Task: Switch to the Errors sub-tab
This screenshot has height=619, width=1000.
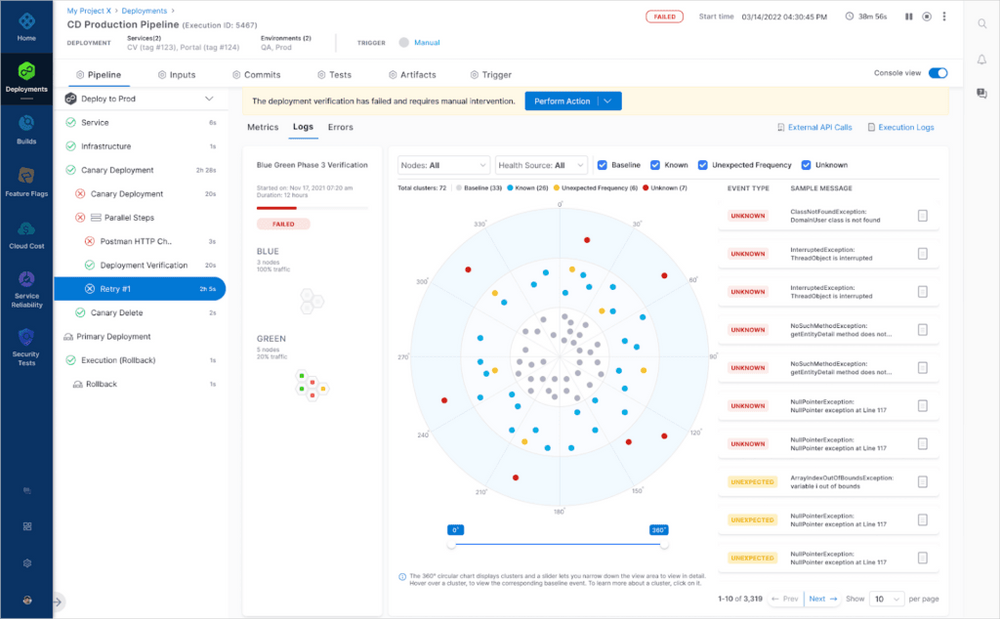Action: pyautogui.click(x=341, y=127)
